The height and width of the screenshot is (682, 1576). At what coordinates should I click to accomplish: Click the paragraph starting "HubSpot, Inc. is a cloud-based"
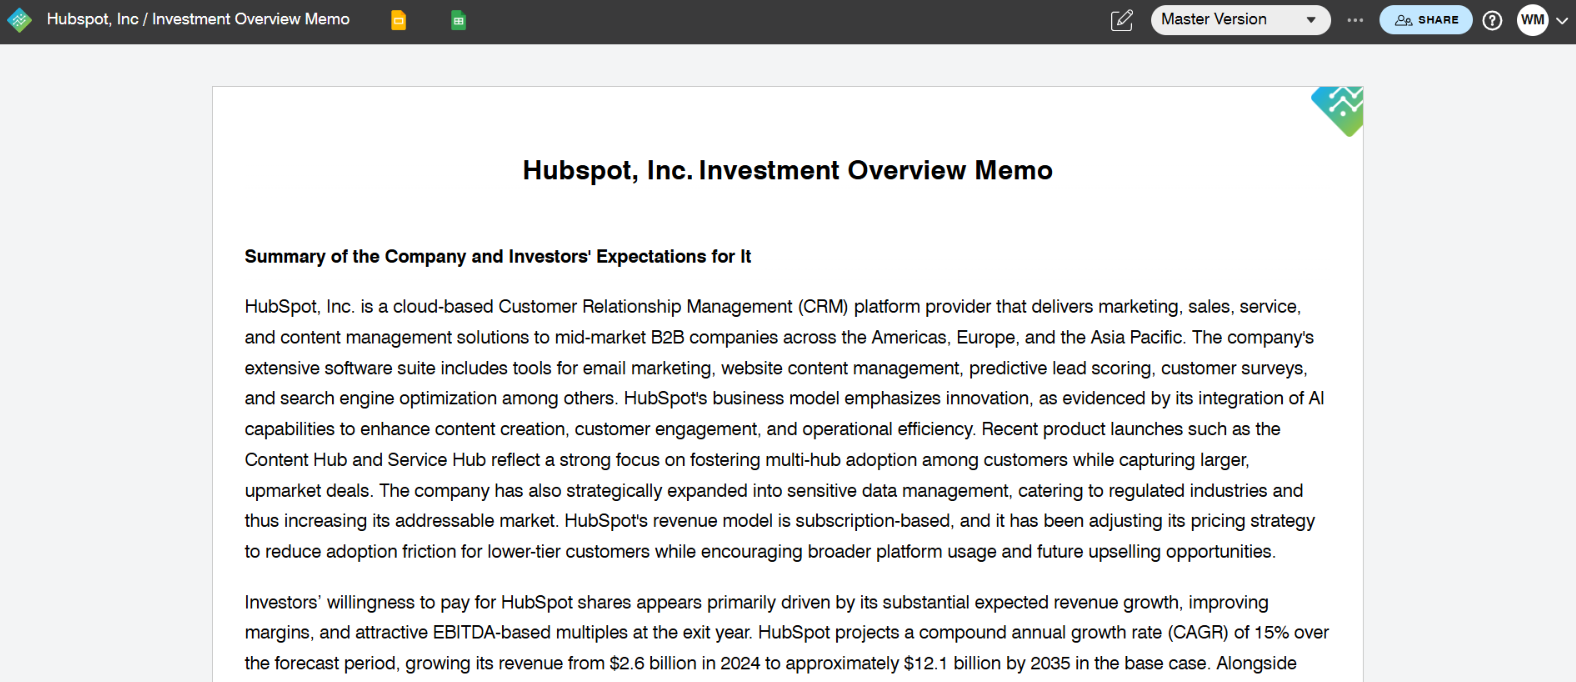pyautogui.click(x=787, y=429)
